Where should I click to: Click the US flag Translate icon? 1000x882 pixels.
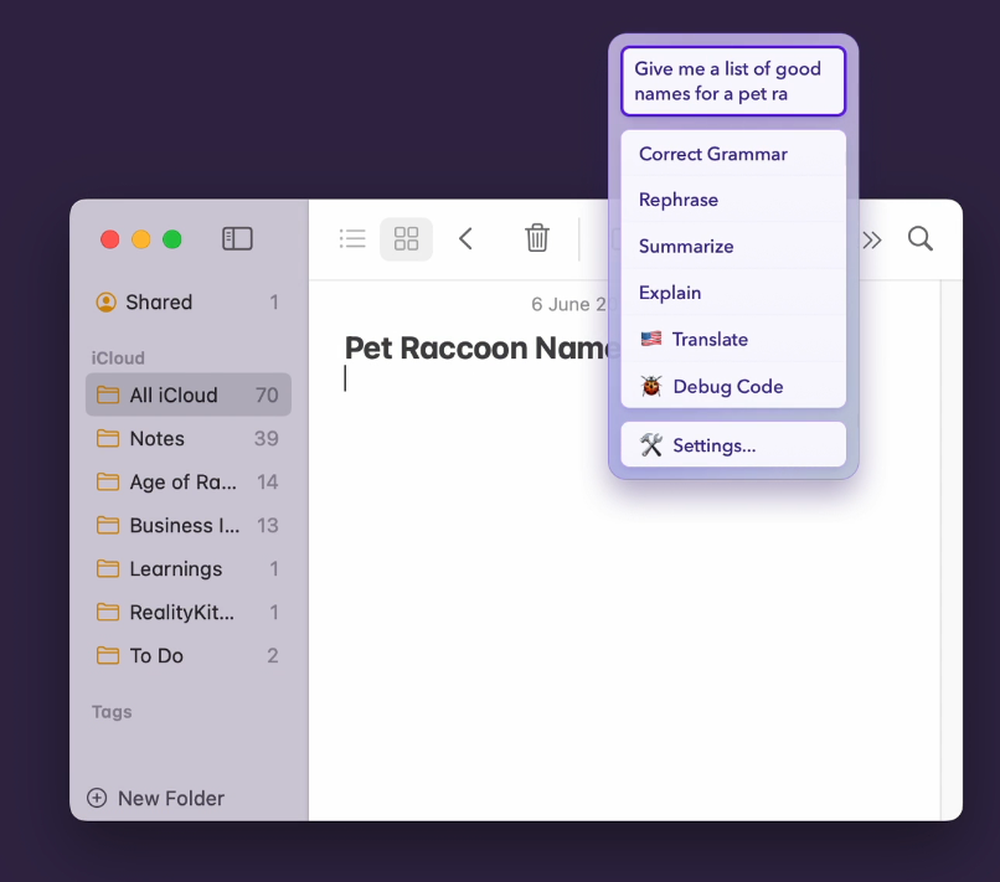tap(651, 339)
